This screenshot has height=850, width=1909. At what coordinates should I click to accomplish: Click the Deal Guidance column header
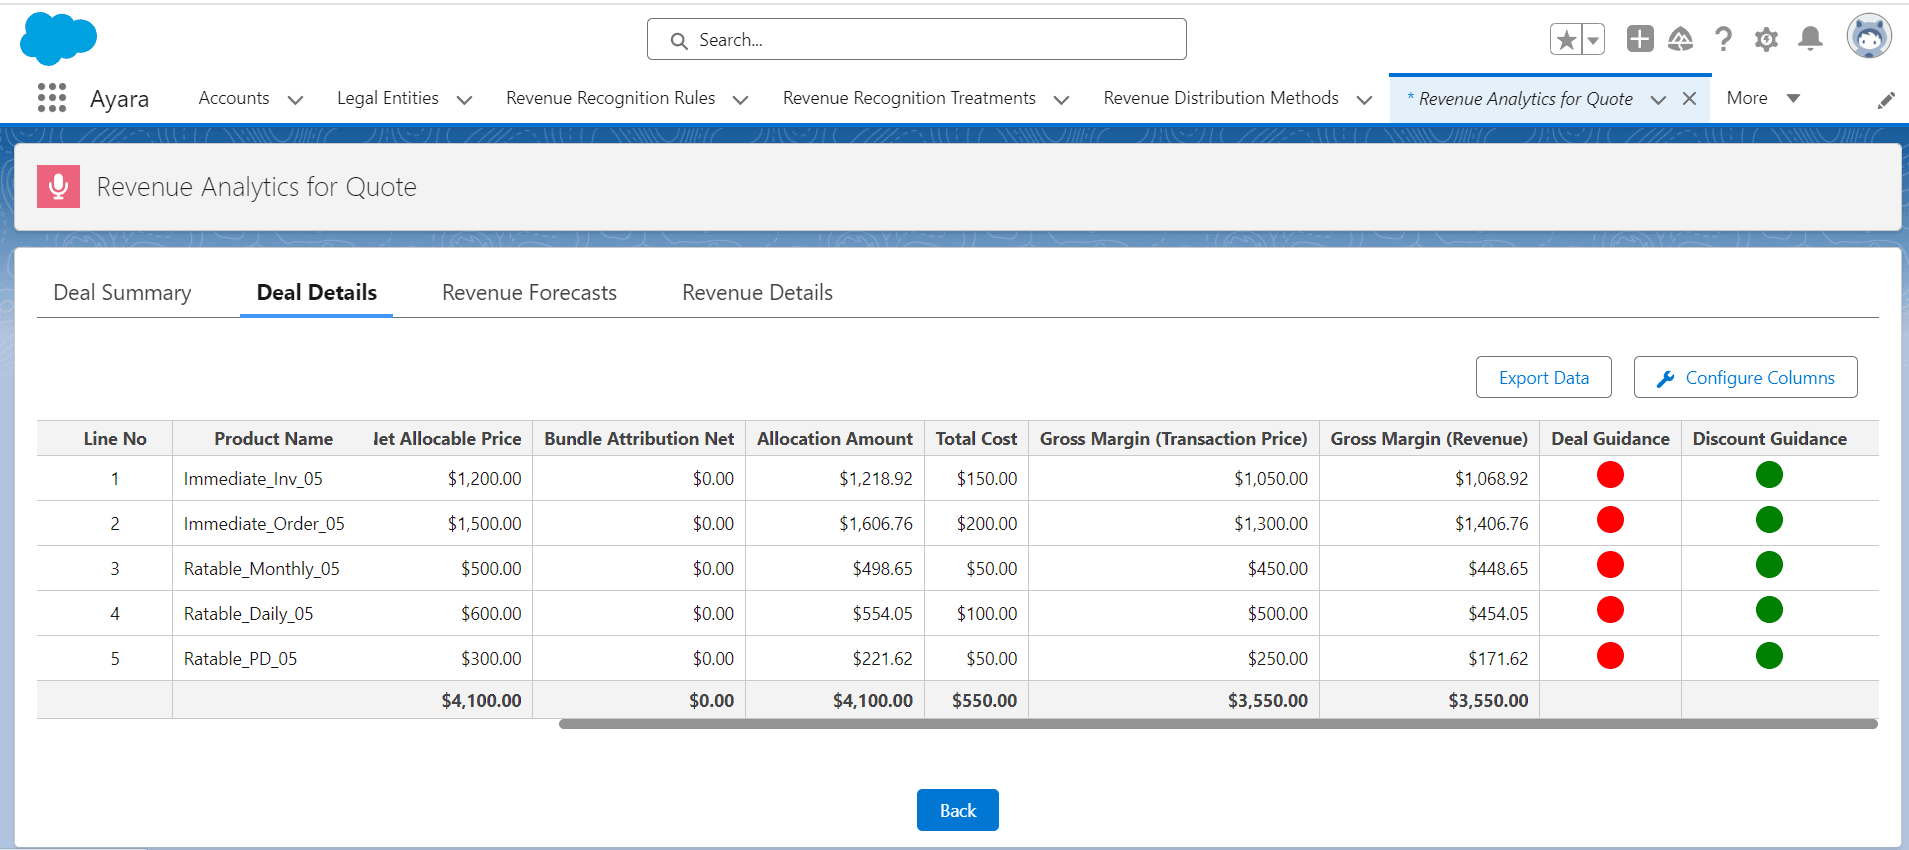point(1610,439)
